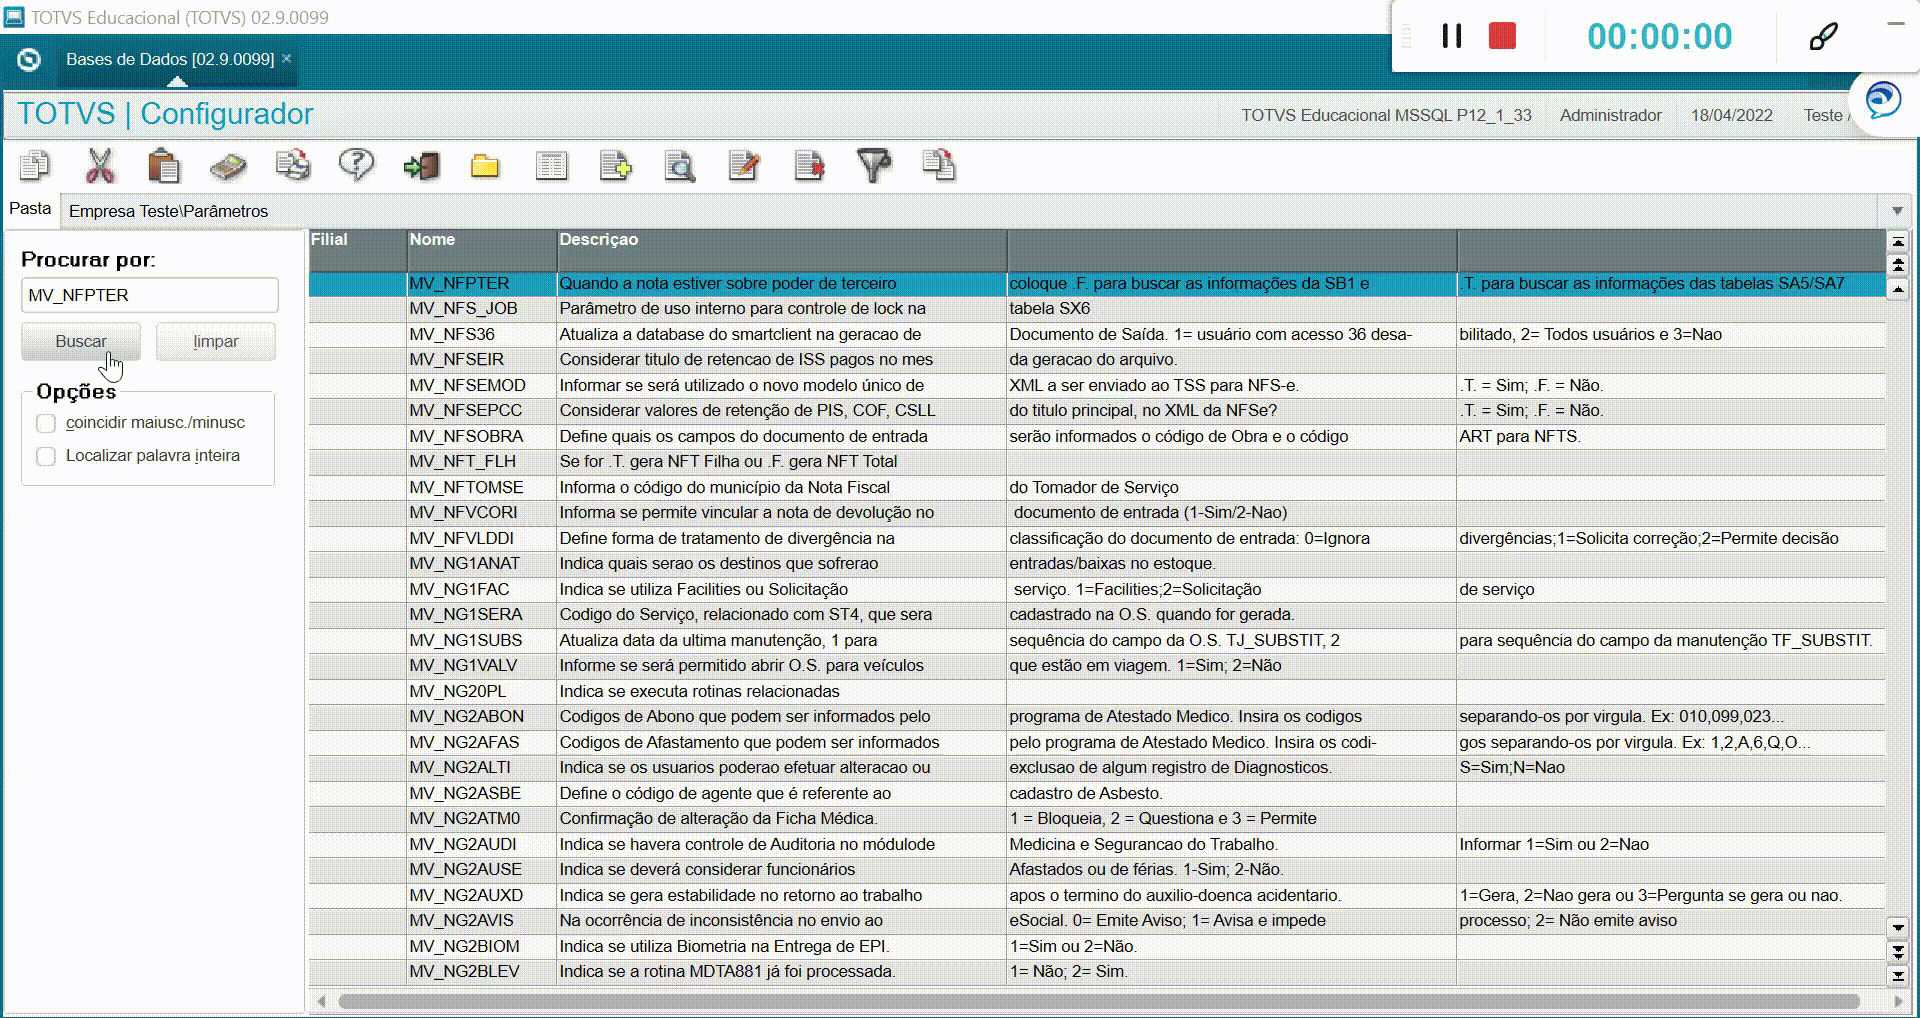Close the Bases de Dados tab

click(287, 59)
